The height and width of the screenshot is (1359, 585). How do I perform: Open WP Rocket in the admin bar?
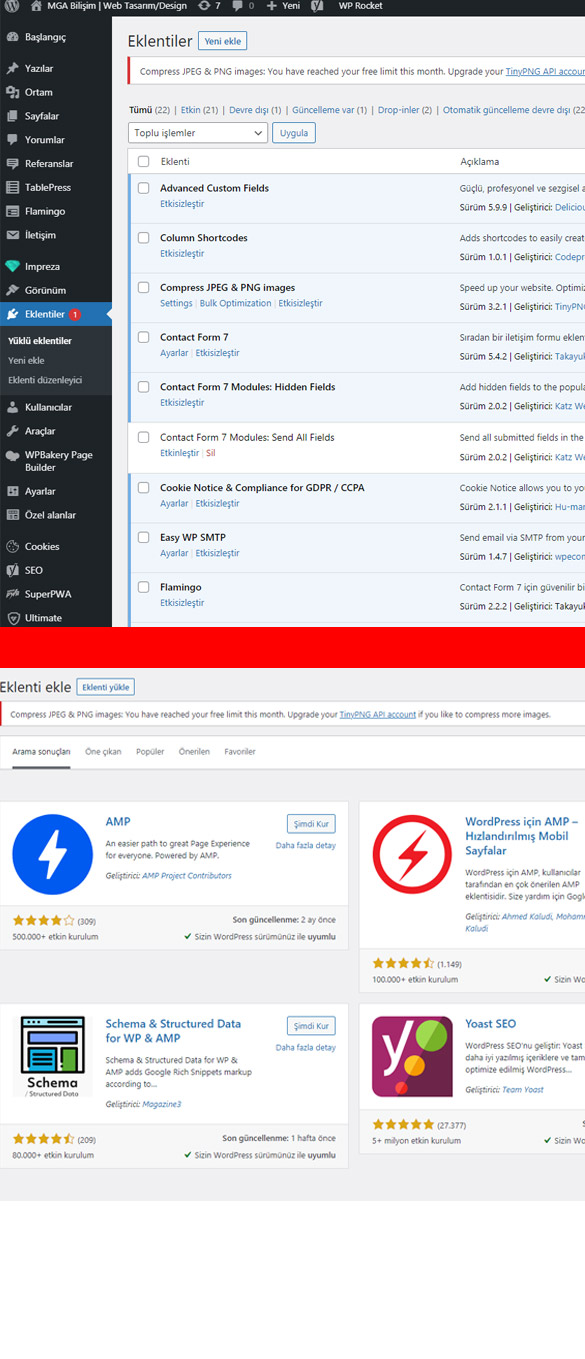pyautogui.click(x=360, y=6)
